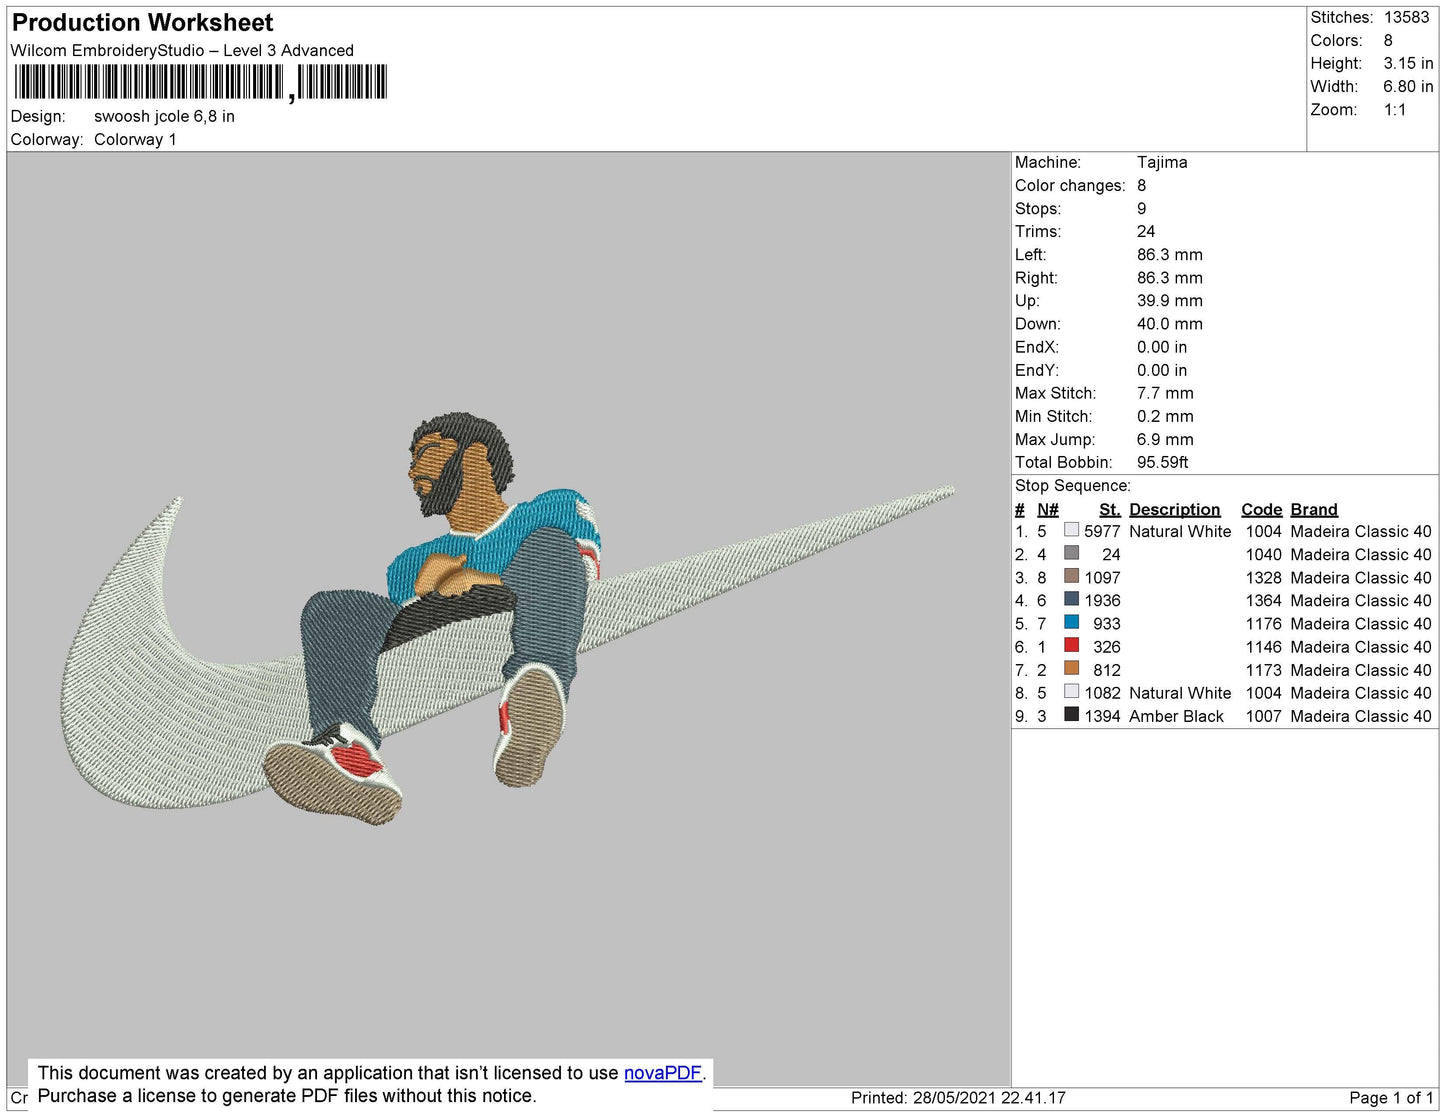The height and width of the screenshot is (1117, 1445).
Task: Pick the cyan blue swatch for code 1176
Action: 1071,622
